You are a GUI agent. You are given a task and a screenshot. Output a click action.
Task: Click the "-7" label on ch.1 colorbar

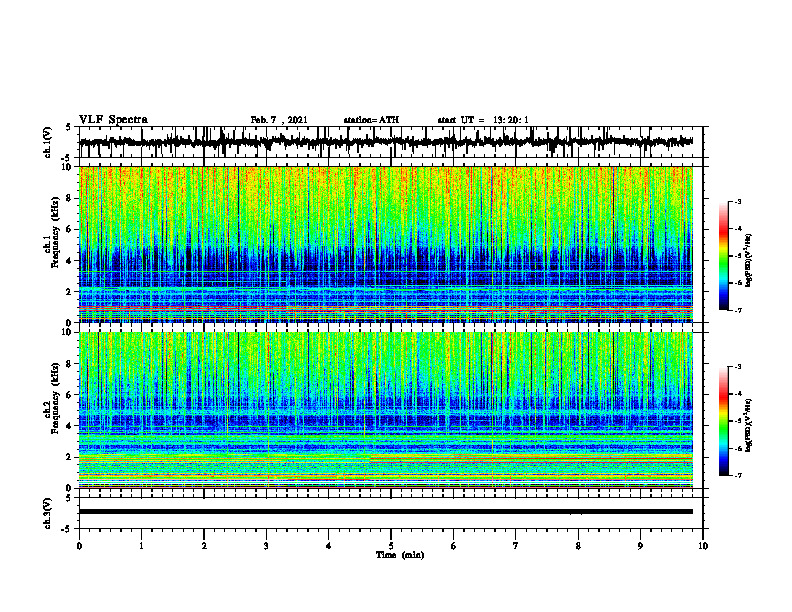(x=738, y=310)
